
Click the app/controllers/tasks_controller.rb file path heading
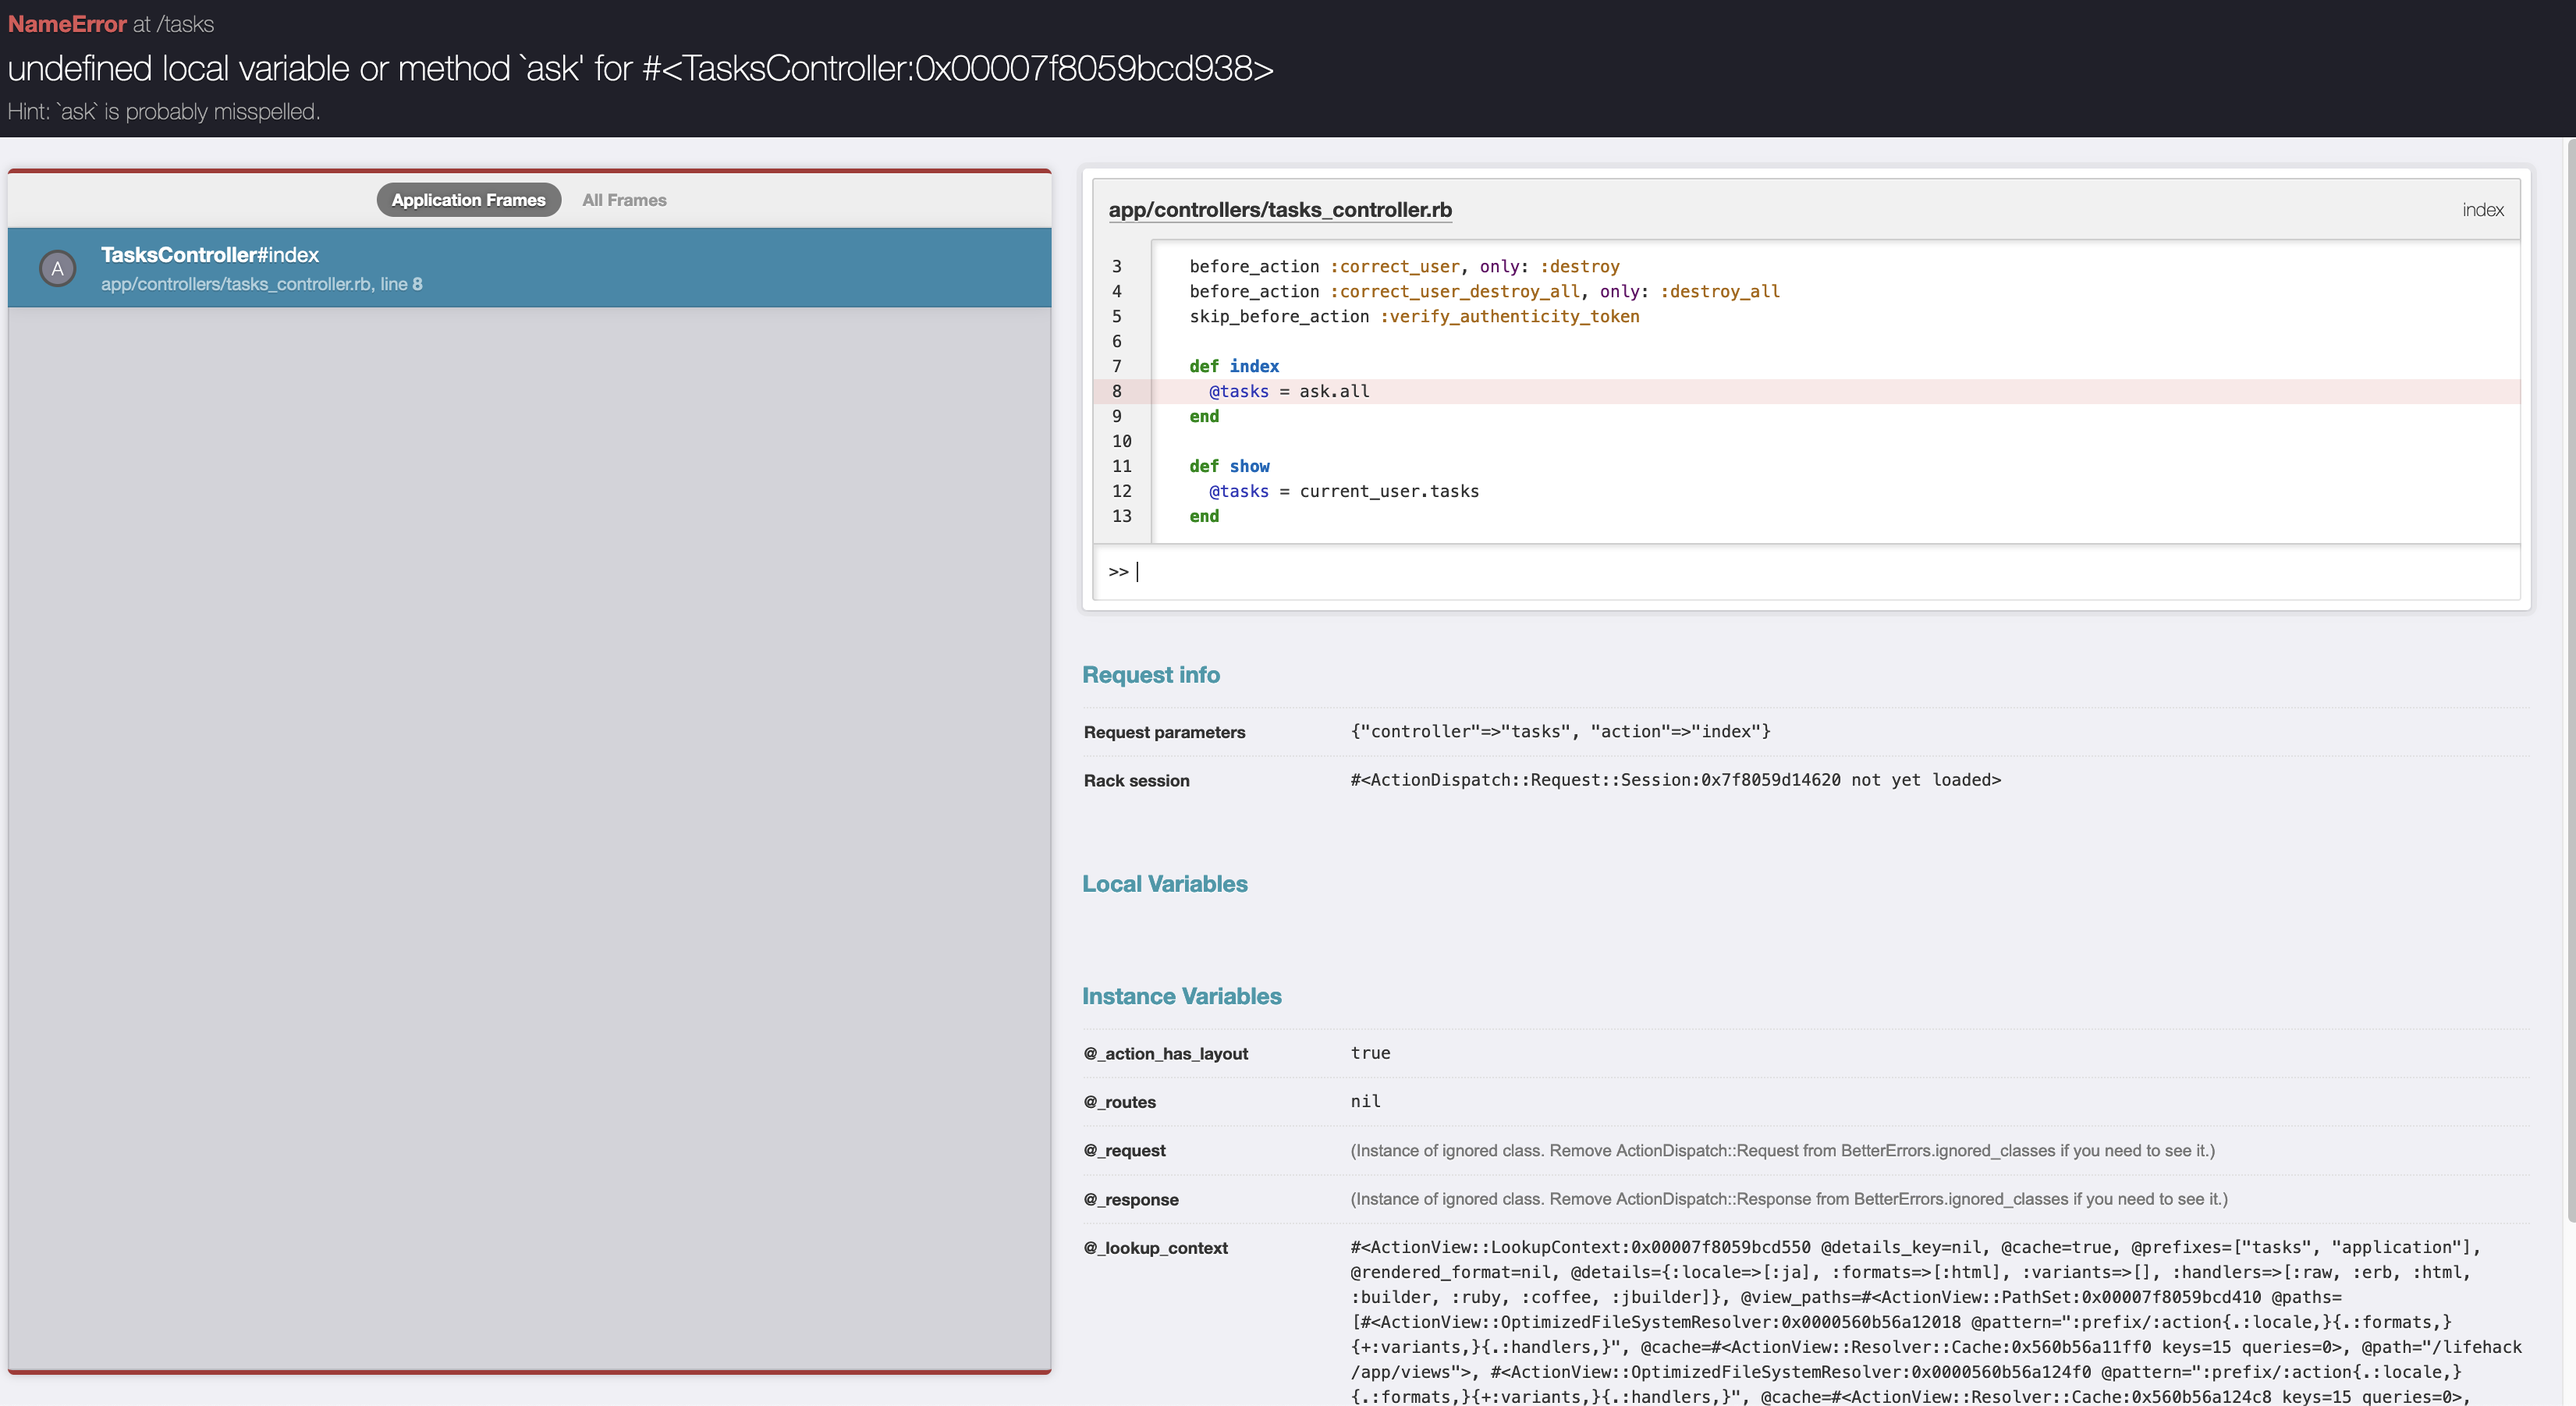click(x=1279, y=210)
